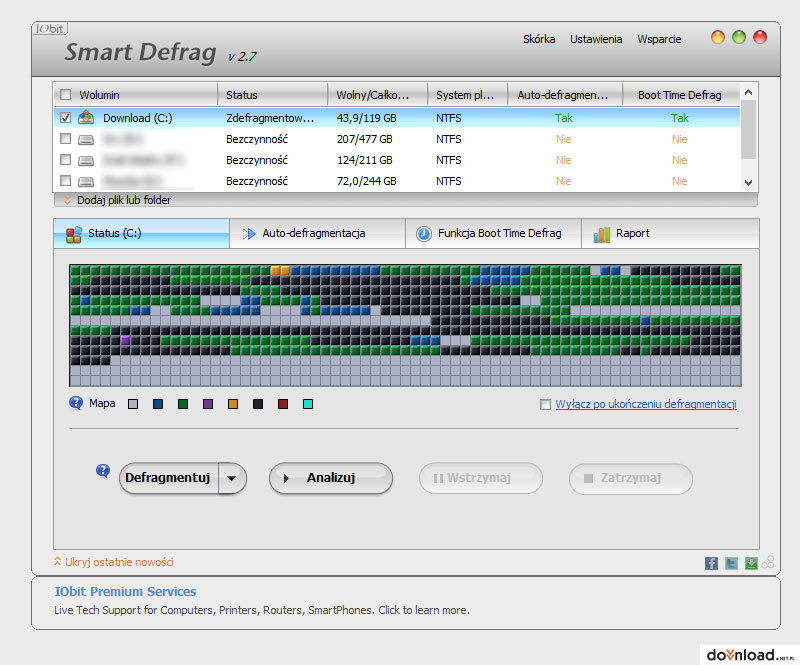Collapse news via Ukryj ostatnie nowości
Viewport: 800px width, 665px height.
coord(114,562)
